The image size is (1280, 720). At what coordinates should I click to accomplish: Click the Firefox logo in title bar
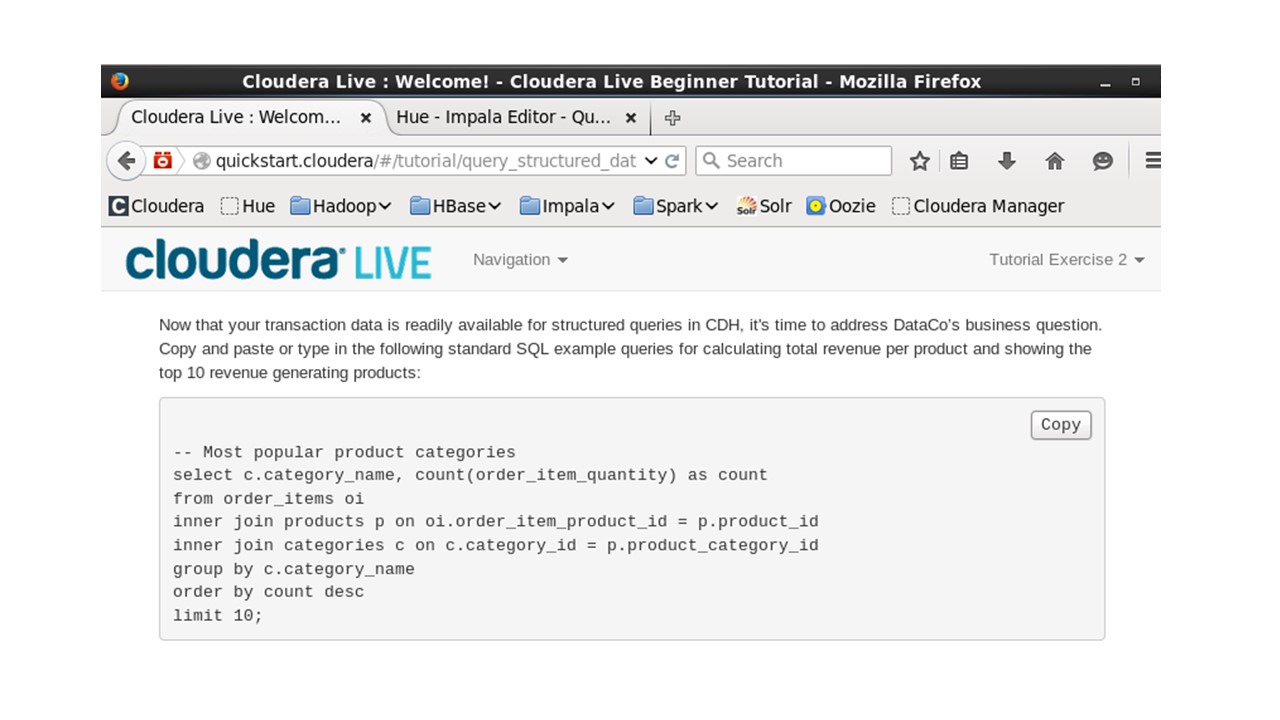click(120, 81)
